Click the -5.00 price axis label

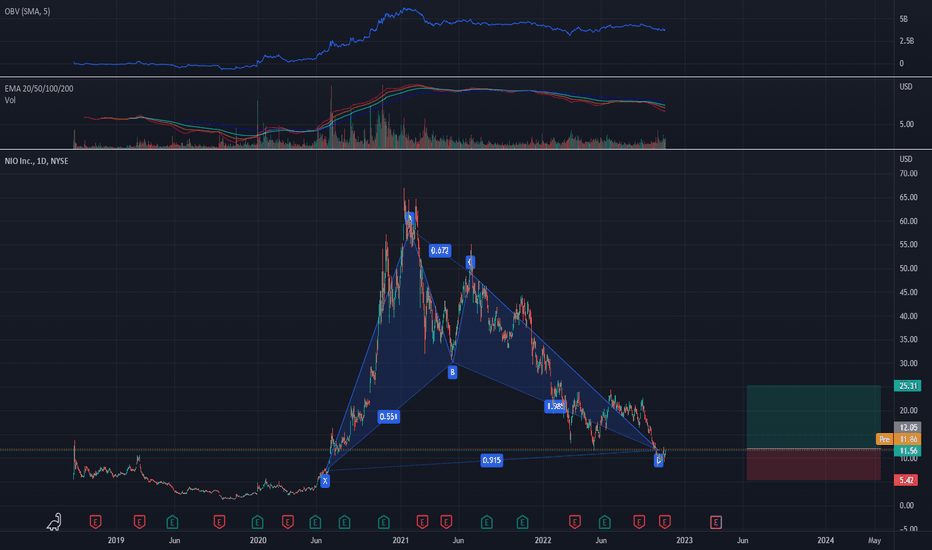(x=908, y=529)
